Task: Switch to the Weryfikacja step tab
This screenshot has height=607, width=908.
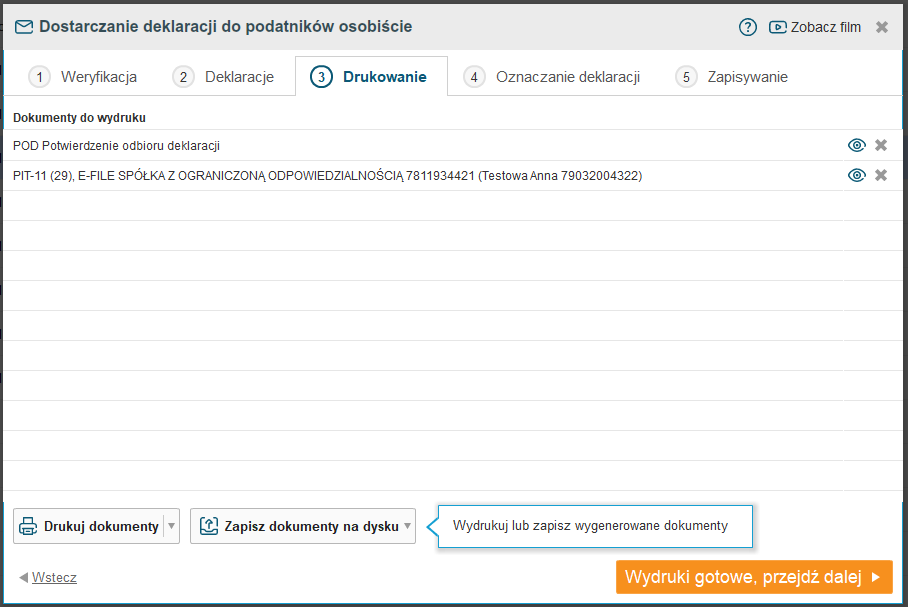Action: click(83, 77)
